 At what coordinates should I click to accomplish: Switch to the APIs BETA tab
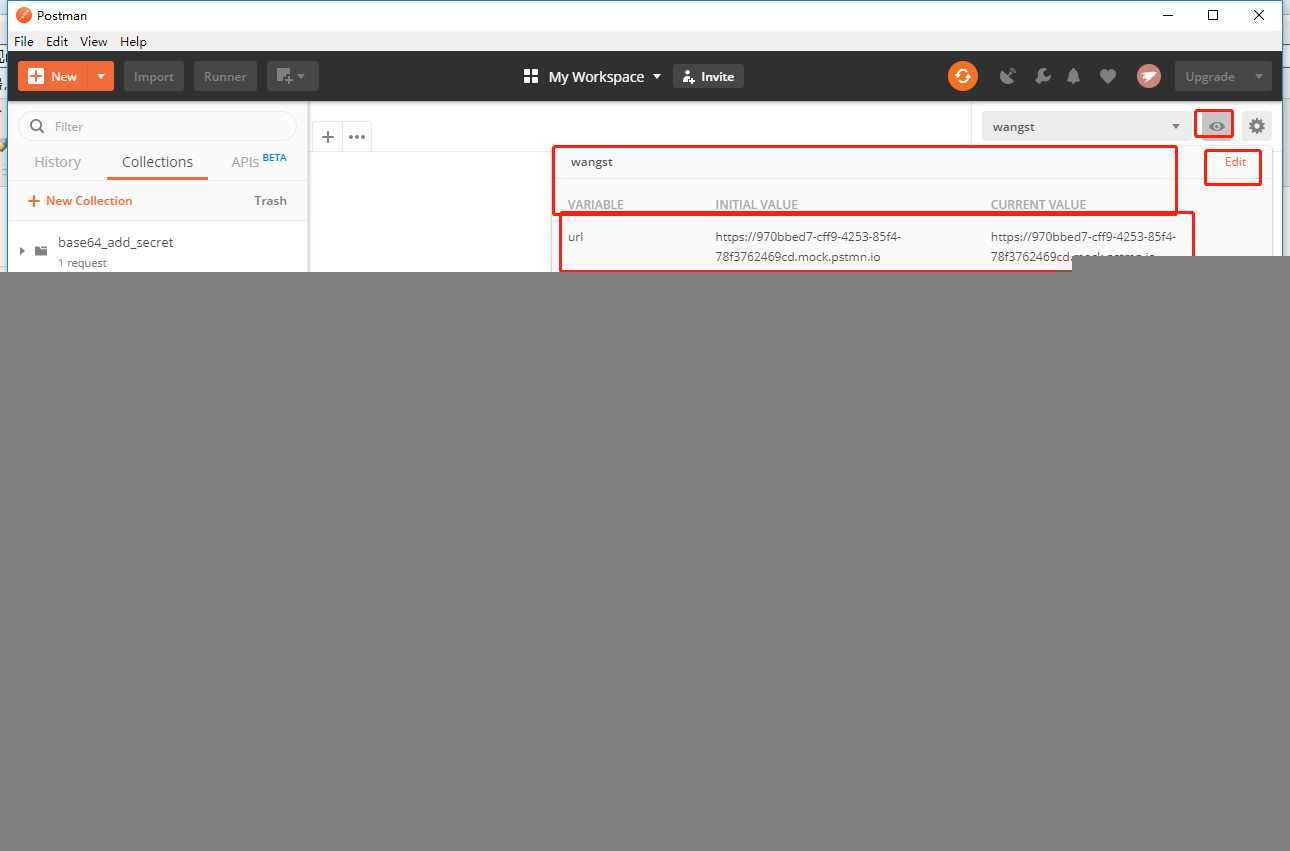[258, 161]
